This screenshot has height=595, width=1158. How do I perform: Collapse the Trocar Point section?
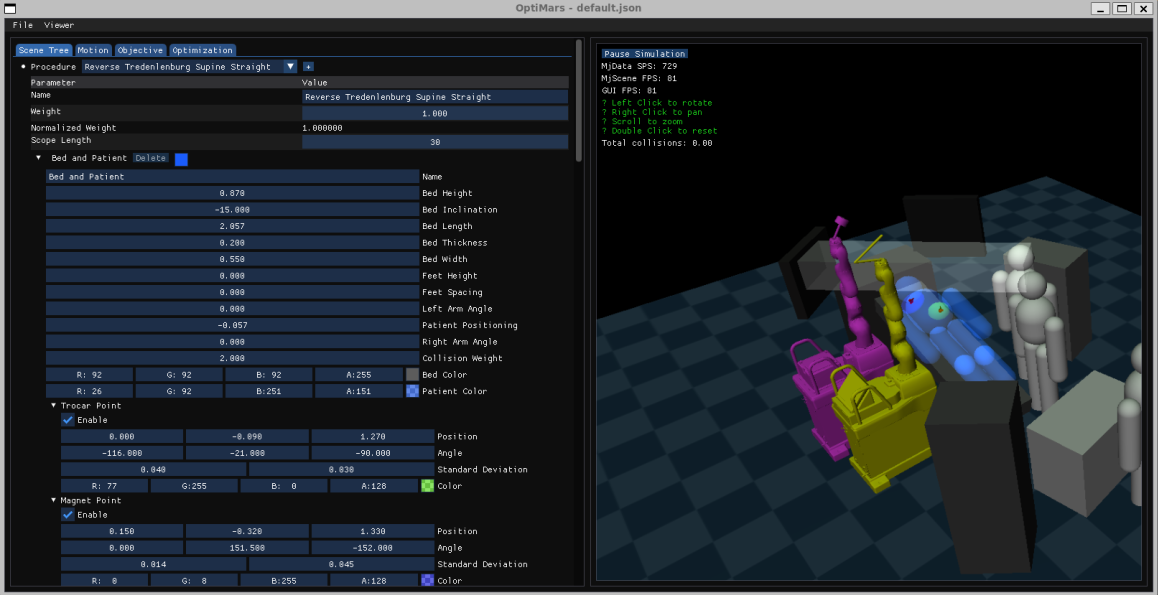coord(54,406)
